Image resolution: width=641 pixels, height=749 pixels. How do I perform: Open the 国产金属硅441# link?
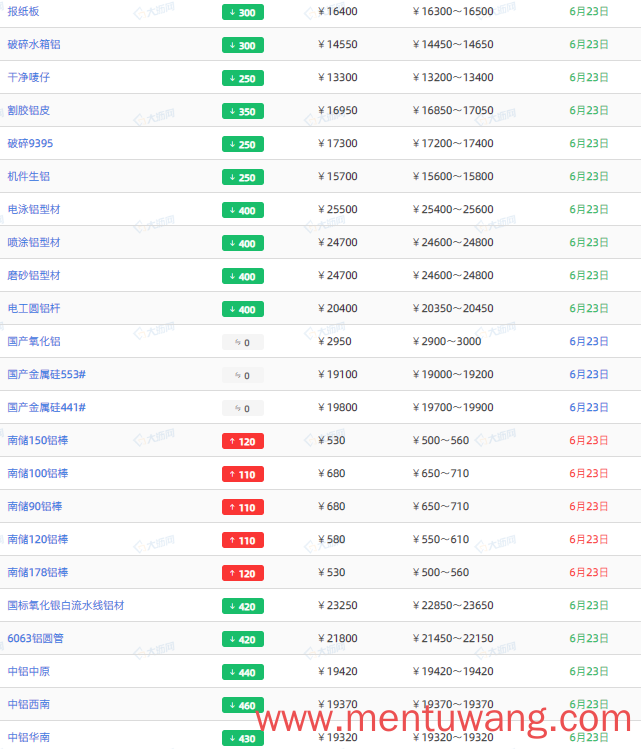click(x=46, y=407)
